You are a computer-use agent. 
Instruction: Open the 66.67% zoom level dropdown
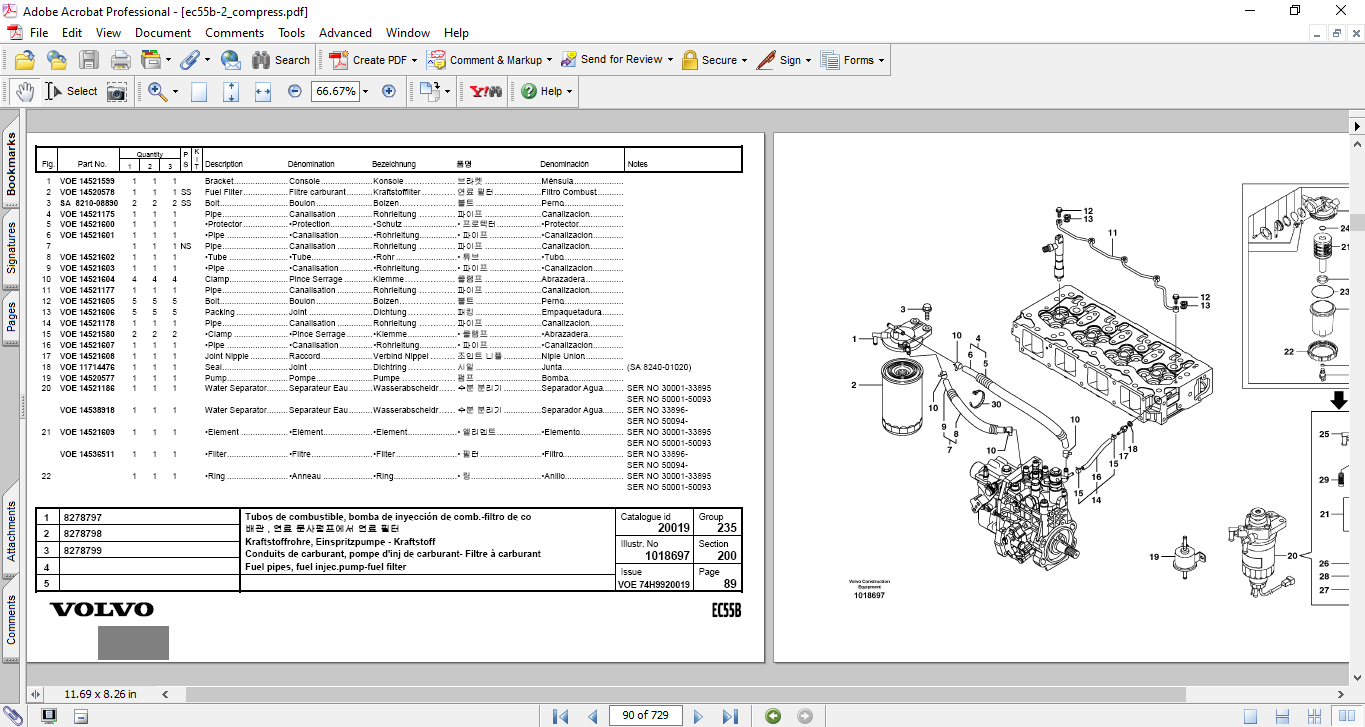click(365, 91)
